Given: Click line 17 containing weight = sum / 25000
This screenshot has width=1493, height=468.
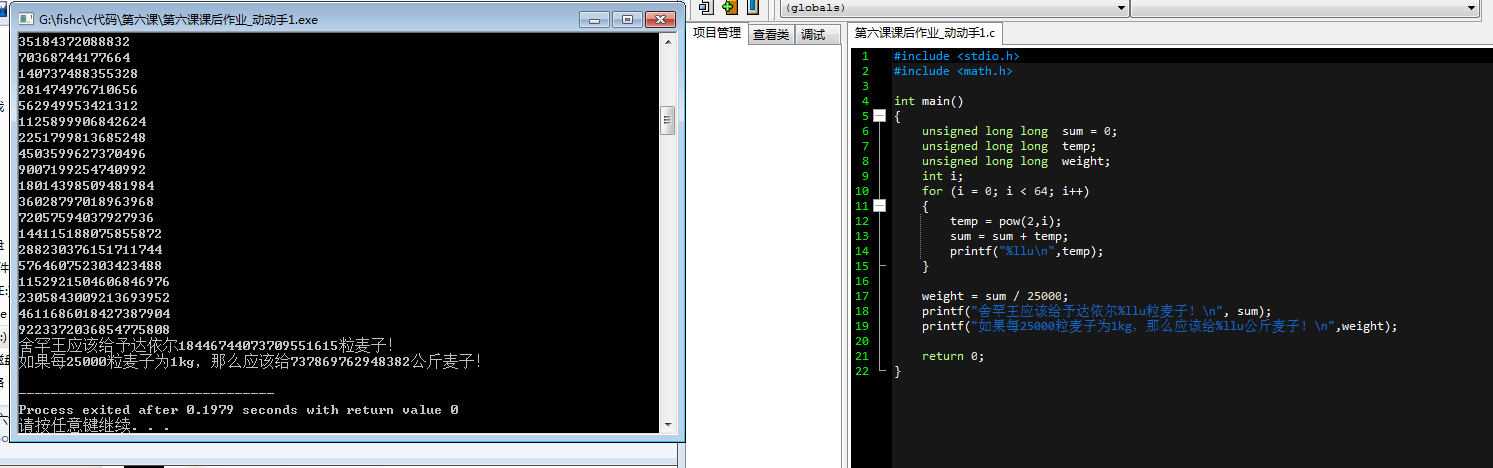Looking at the screenshot, I should 995,296.
